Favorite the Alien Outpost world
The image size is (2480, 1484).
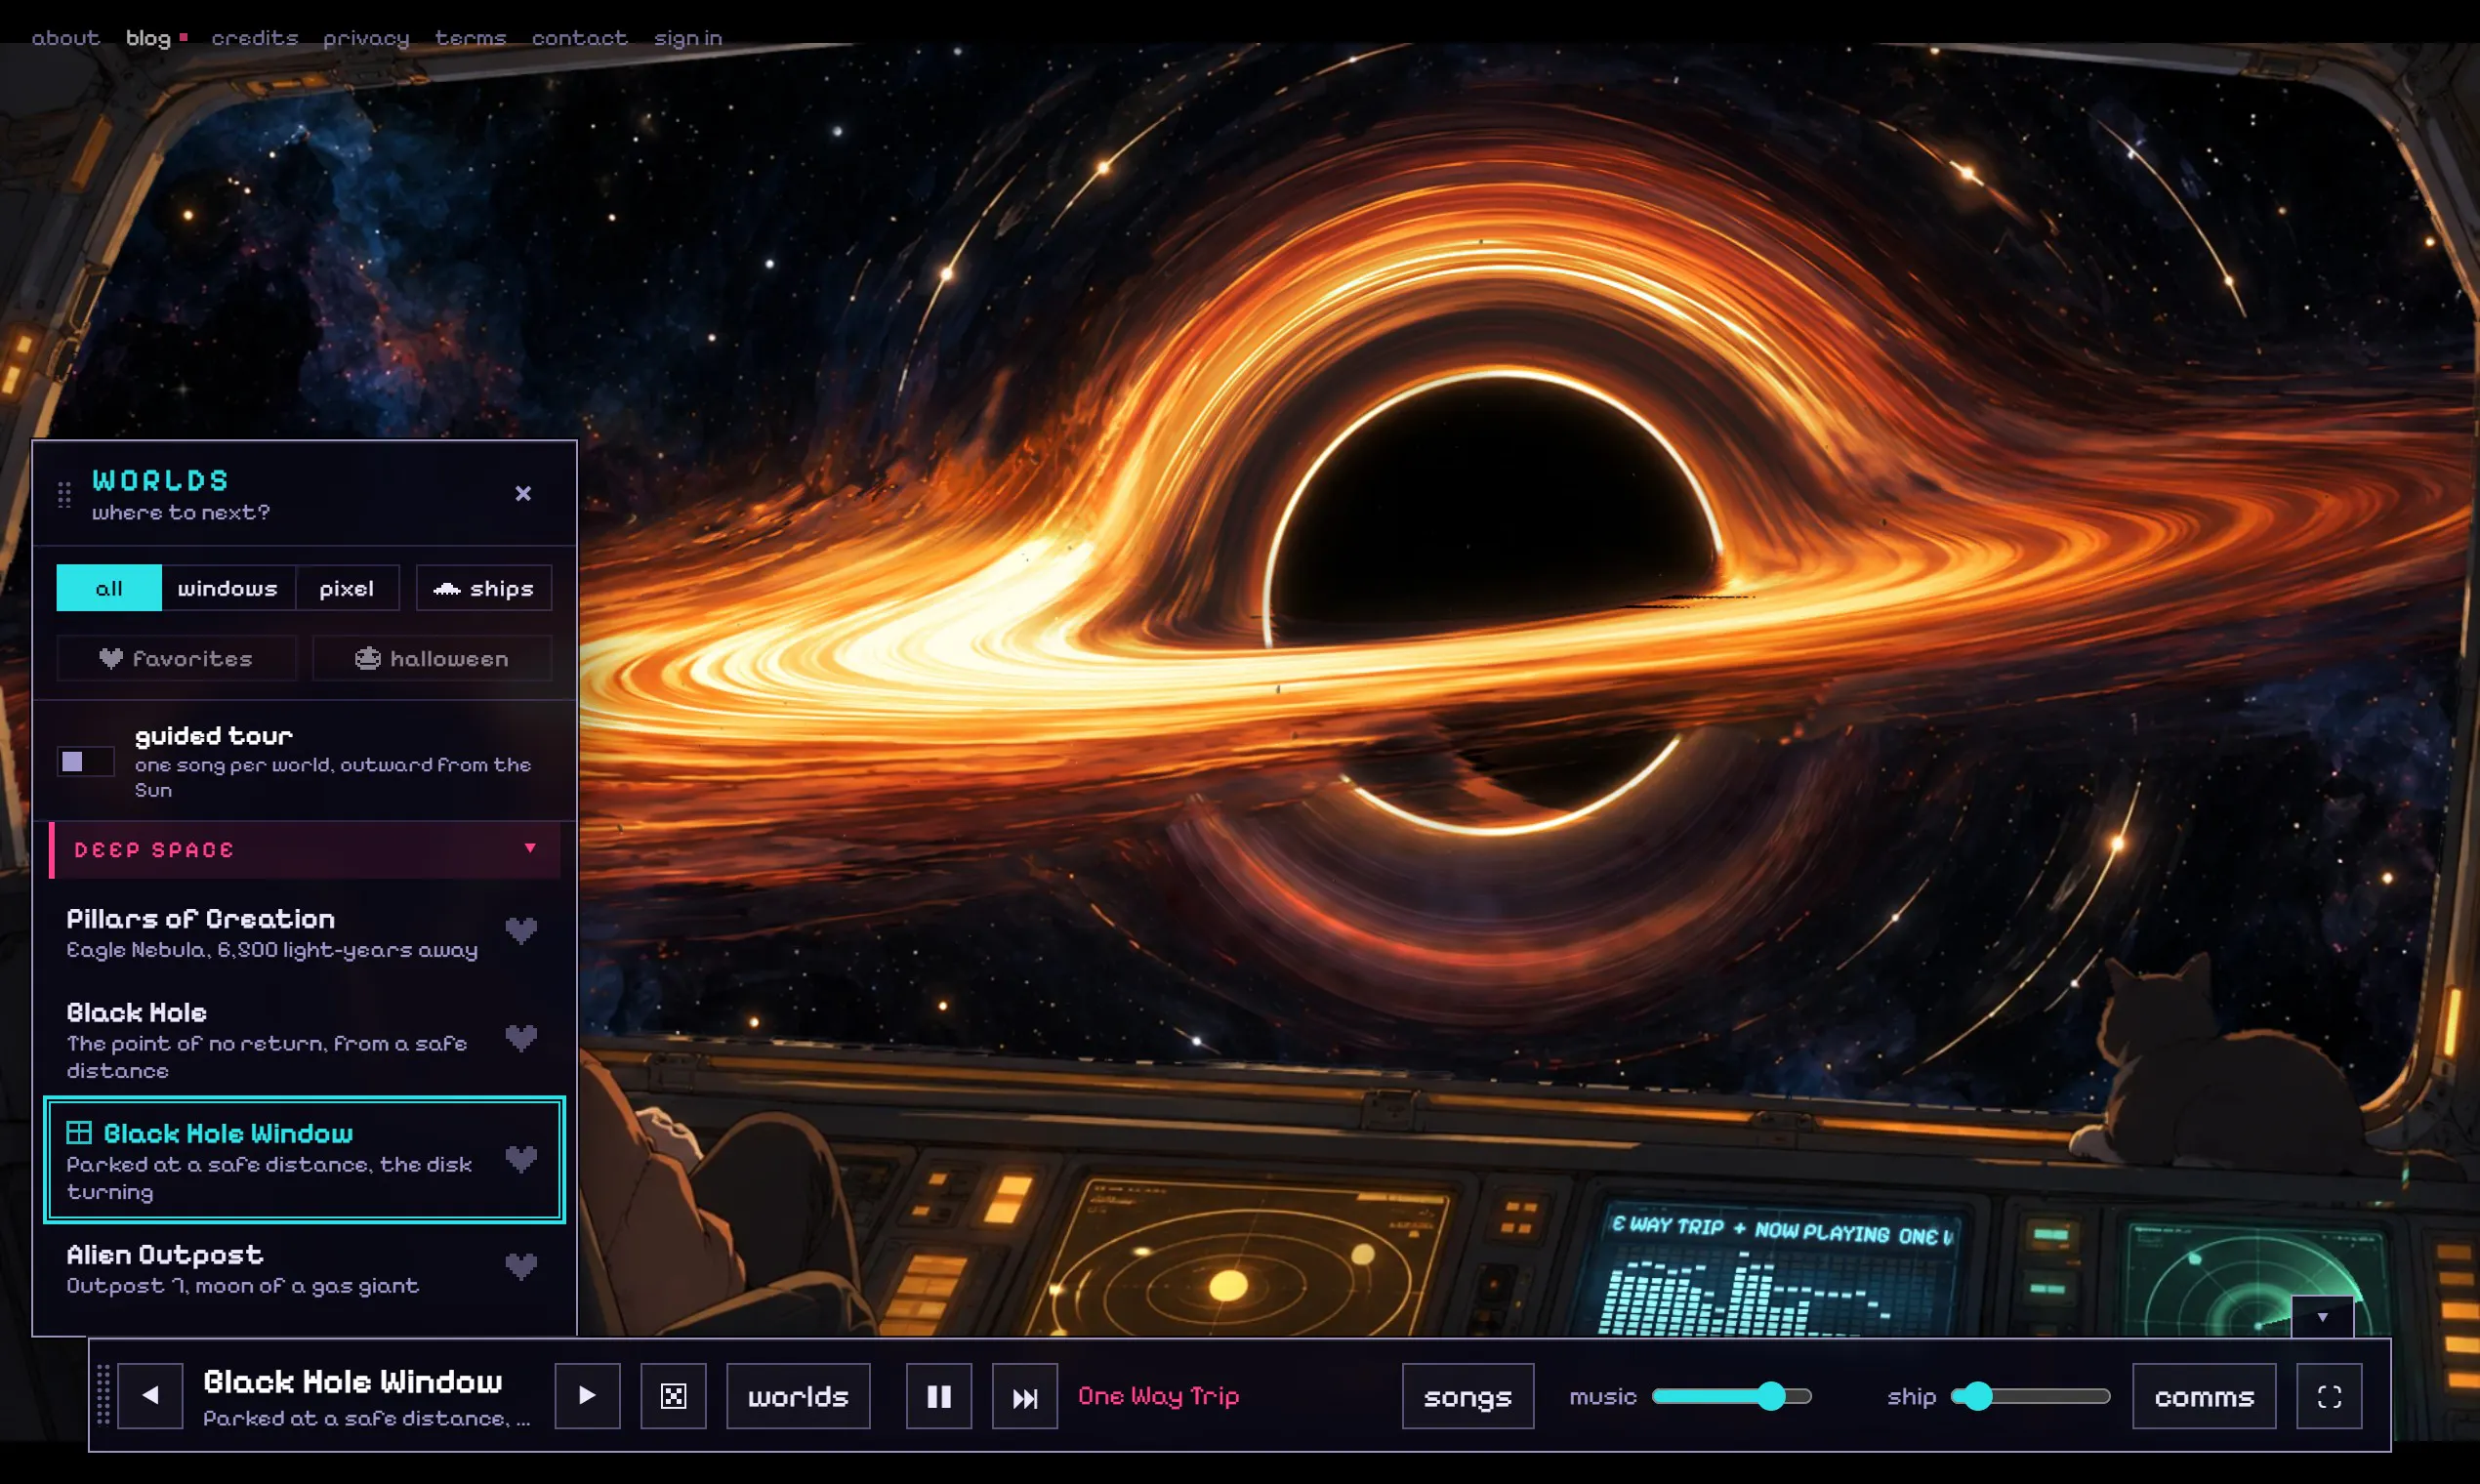pyautogui.click(x=521, y=1267)
